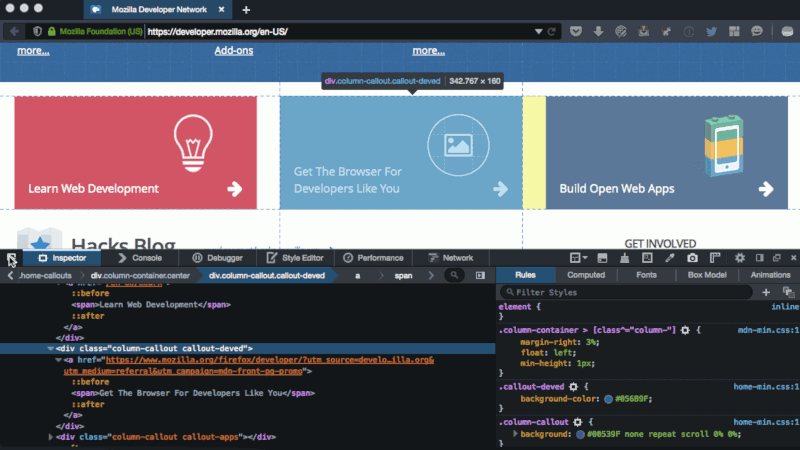Screen dimensions: 800x450
Task: Select the Fonts sidebar tab
Action: (646, 275)
